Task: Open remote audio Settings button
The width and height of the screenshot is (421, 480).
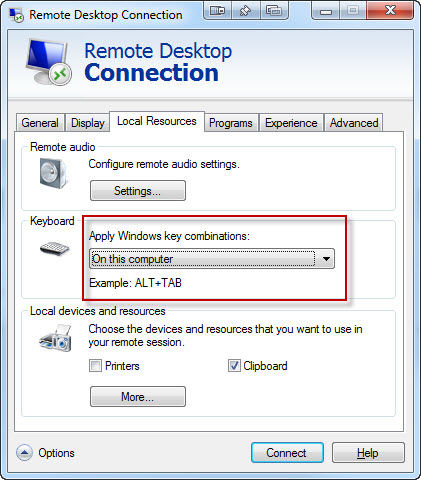Action: tap(138, 191)
